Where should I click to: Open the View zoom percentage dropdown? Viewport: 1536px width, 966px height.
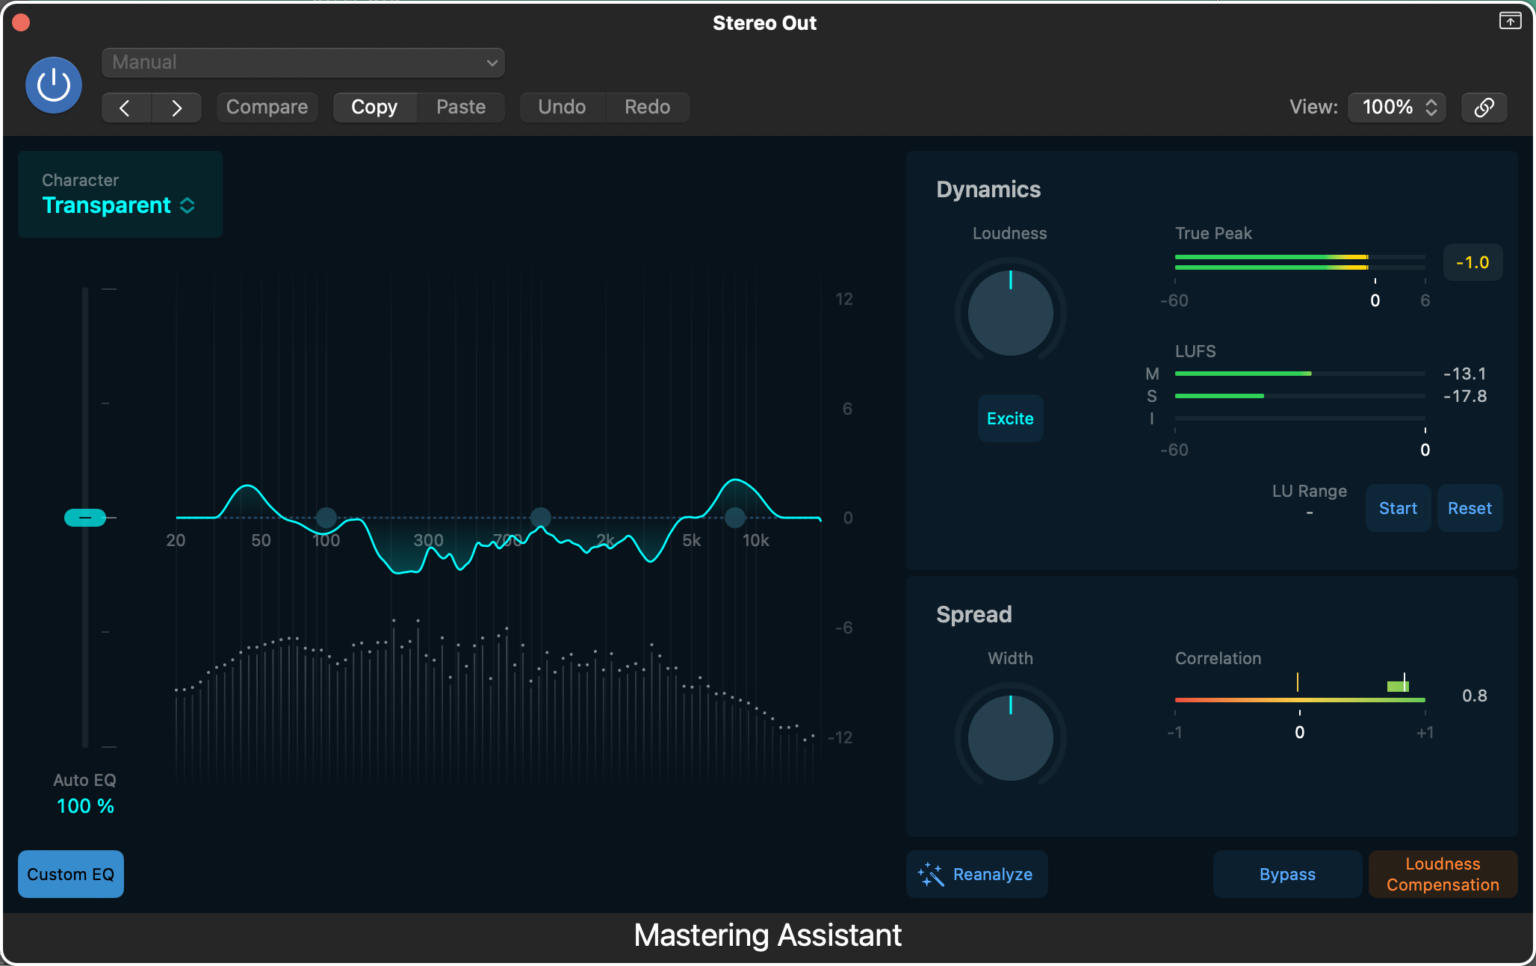(1396, 107)
